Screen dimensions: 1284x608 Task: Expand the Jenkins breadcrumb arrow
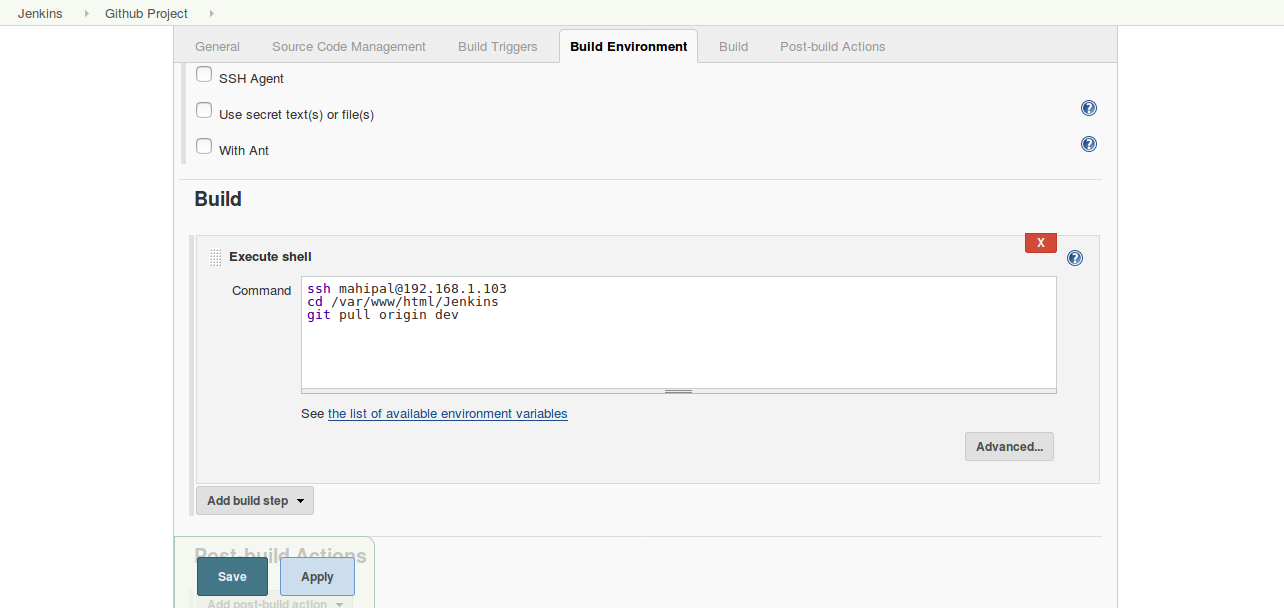(x=85, y=14)
